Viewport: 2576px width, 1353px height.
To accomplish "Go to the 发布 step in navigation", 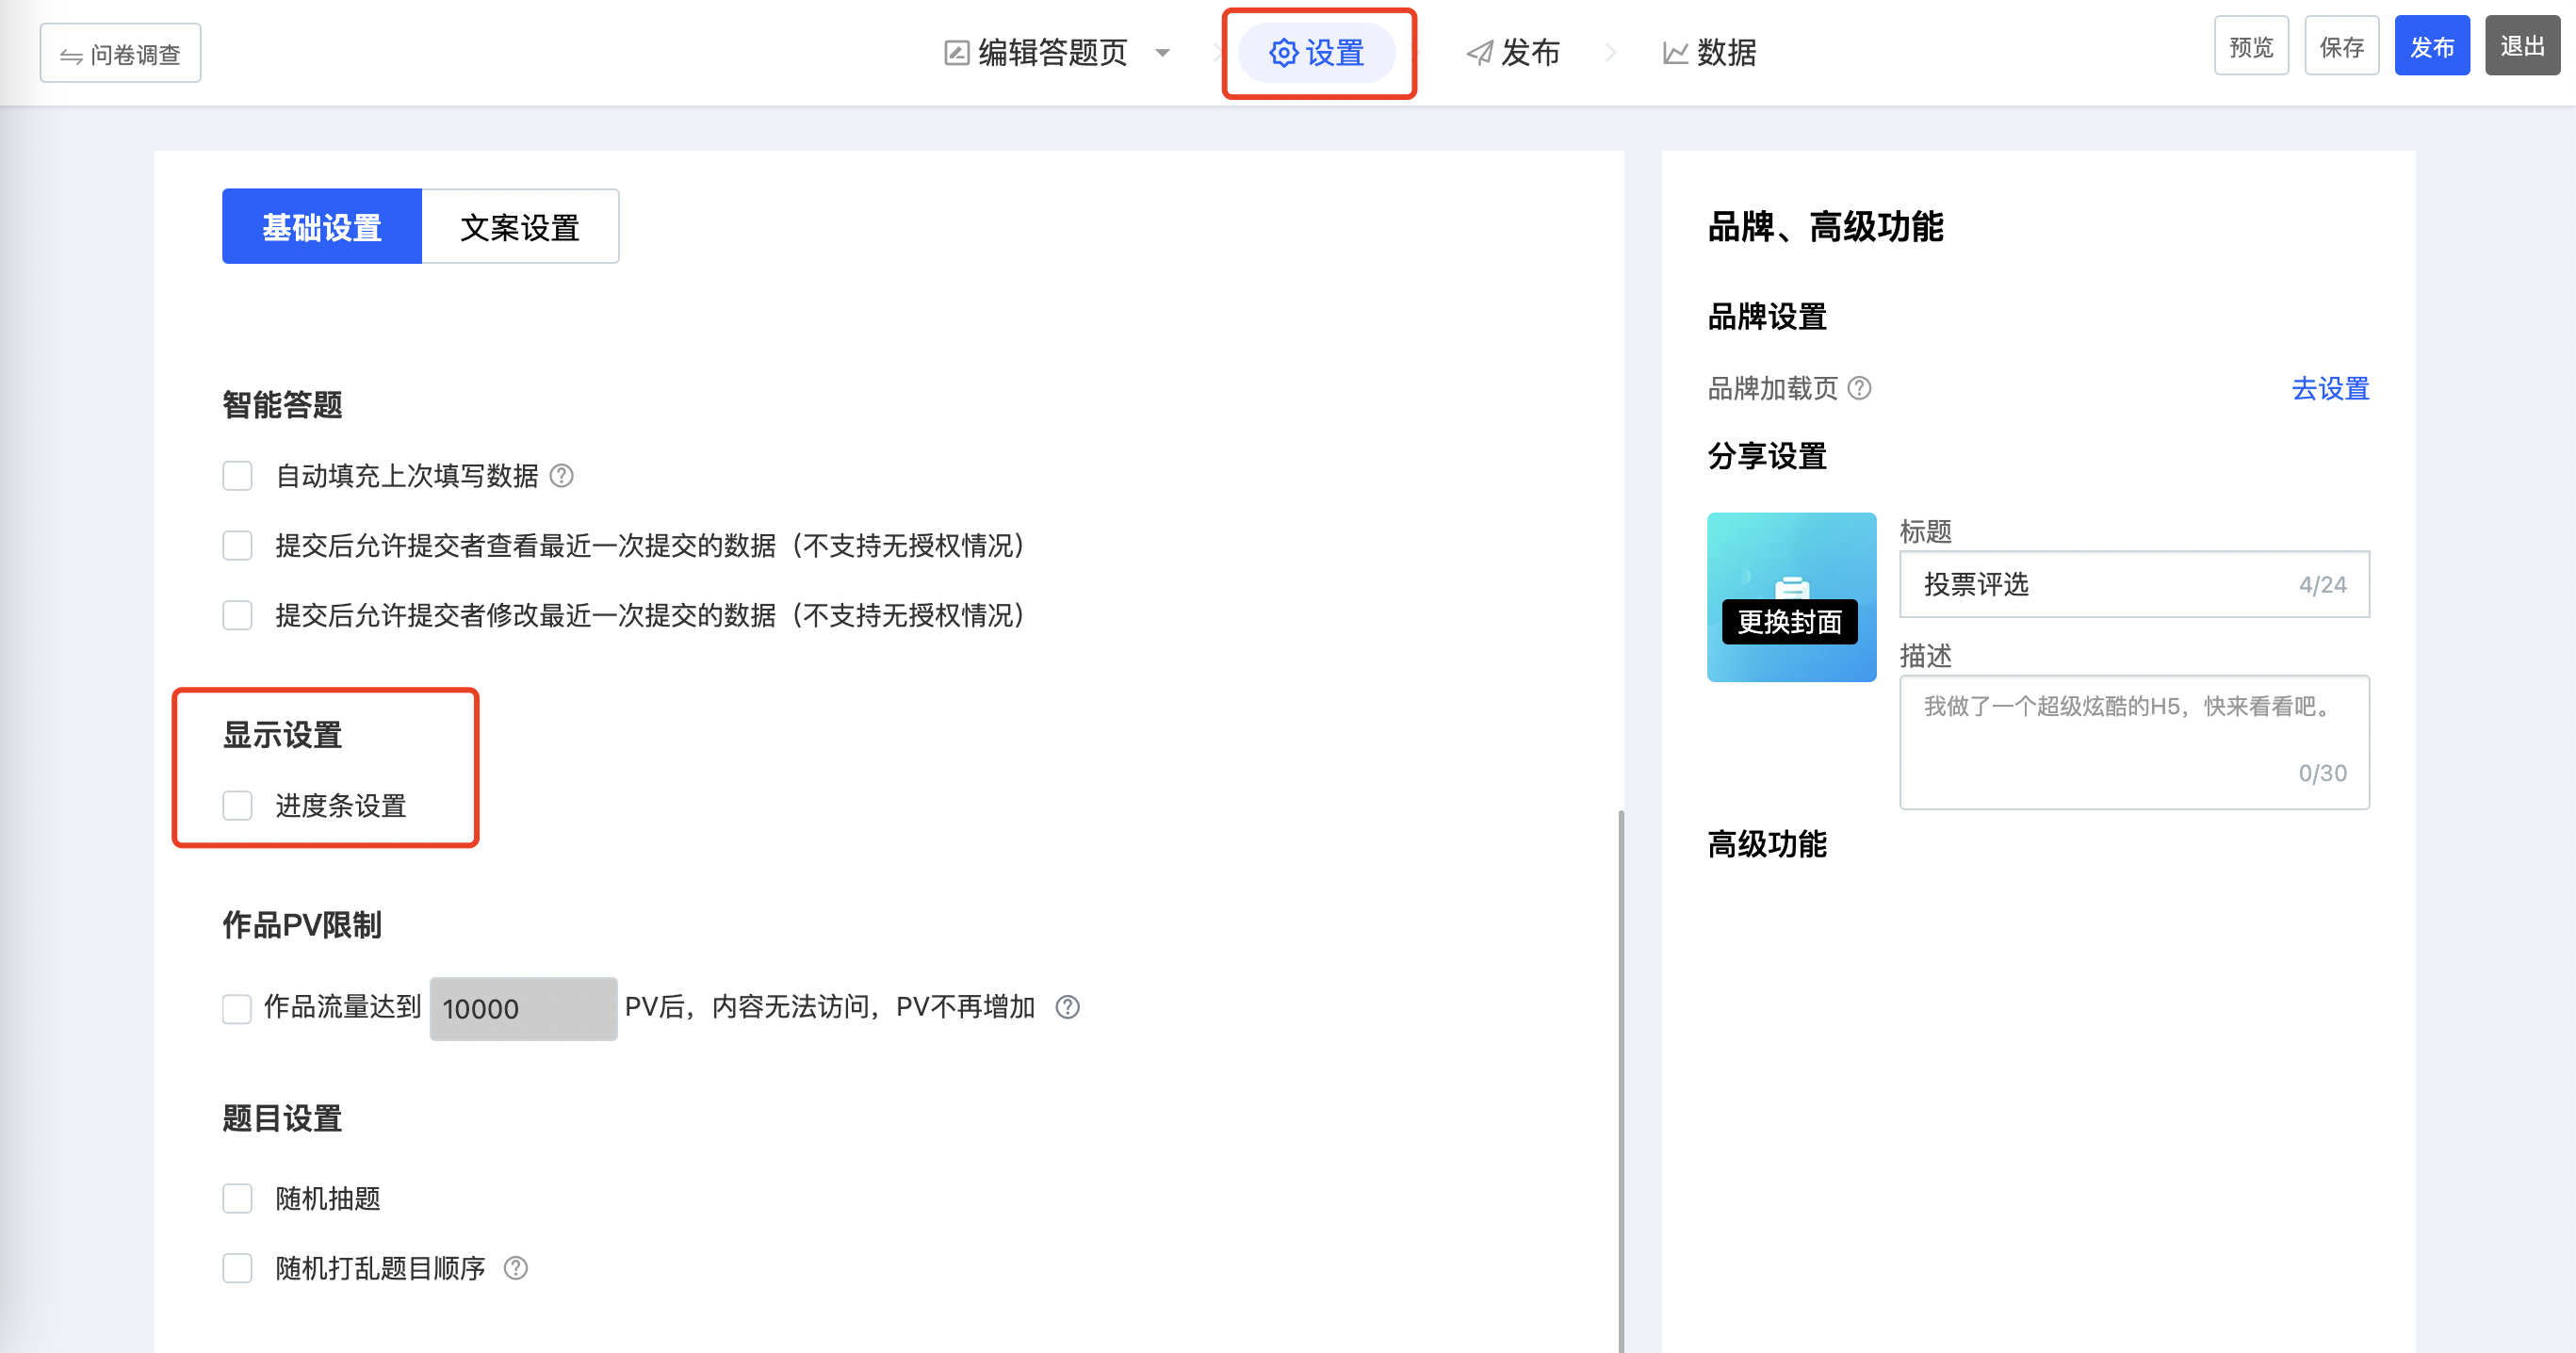I will tap(1513, 52).
